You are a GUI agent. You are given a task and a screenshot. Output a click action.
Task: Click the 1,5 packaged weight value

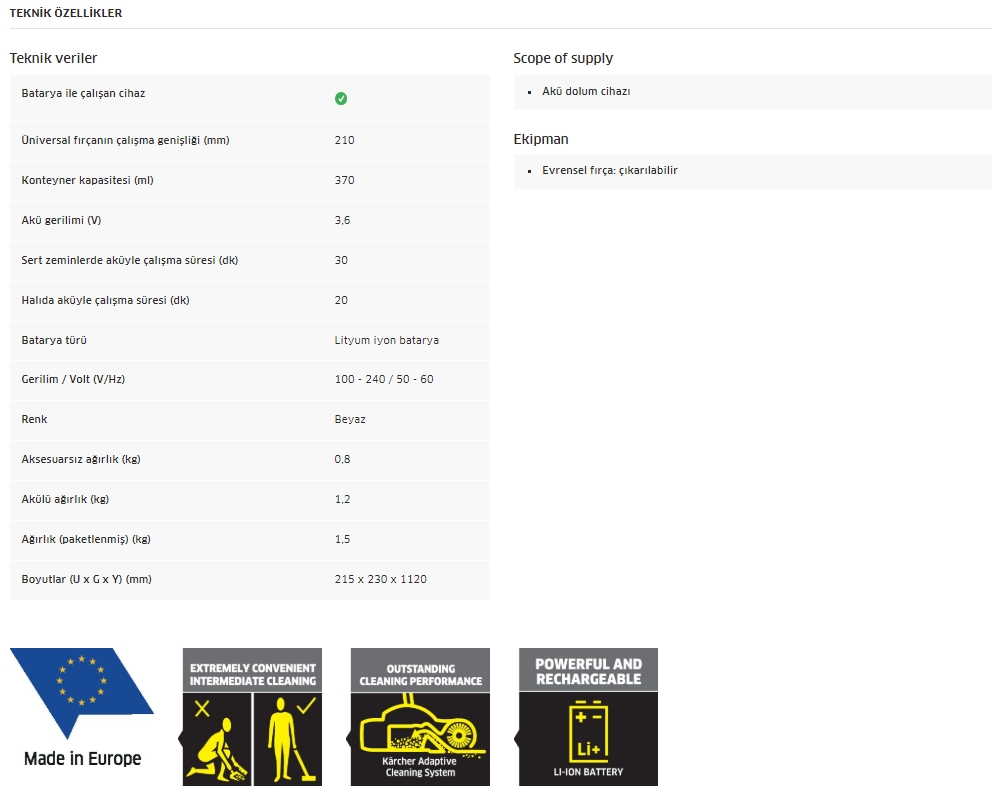[x=342, y=539]
